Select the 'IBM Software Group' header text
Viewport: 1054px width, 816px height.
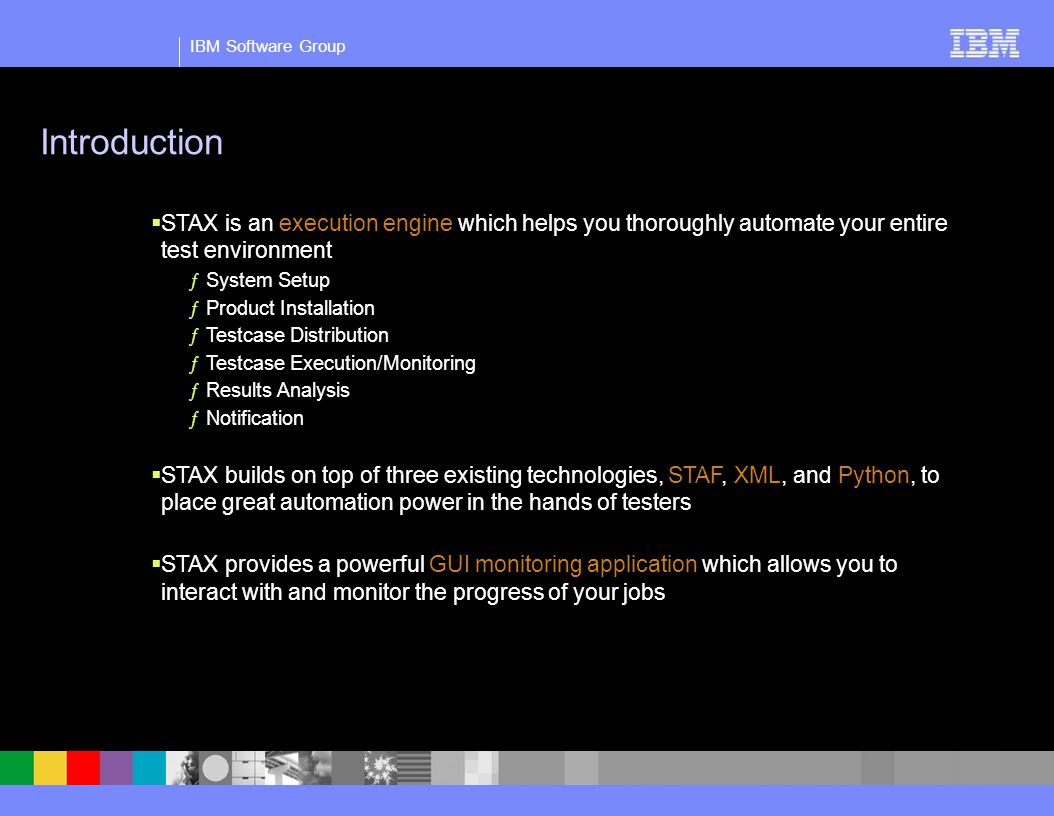(268, 46)
